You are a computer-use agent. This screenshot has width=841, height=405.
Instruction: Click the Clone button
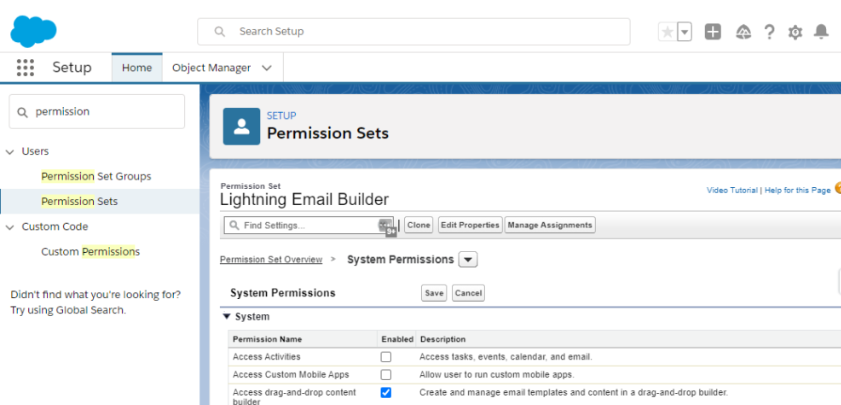coord(418,225)
